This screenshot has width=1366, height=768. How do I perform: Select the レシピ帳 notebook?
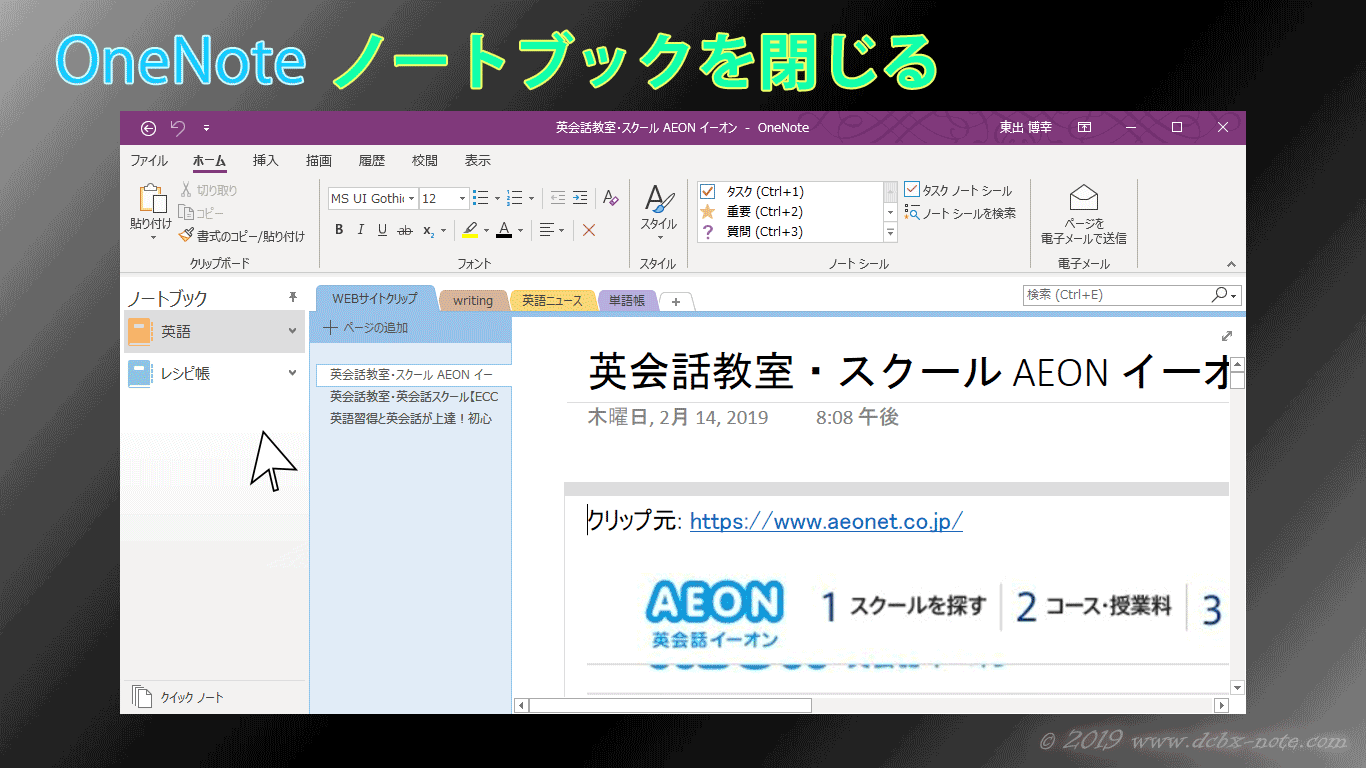click(214, 373)
